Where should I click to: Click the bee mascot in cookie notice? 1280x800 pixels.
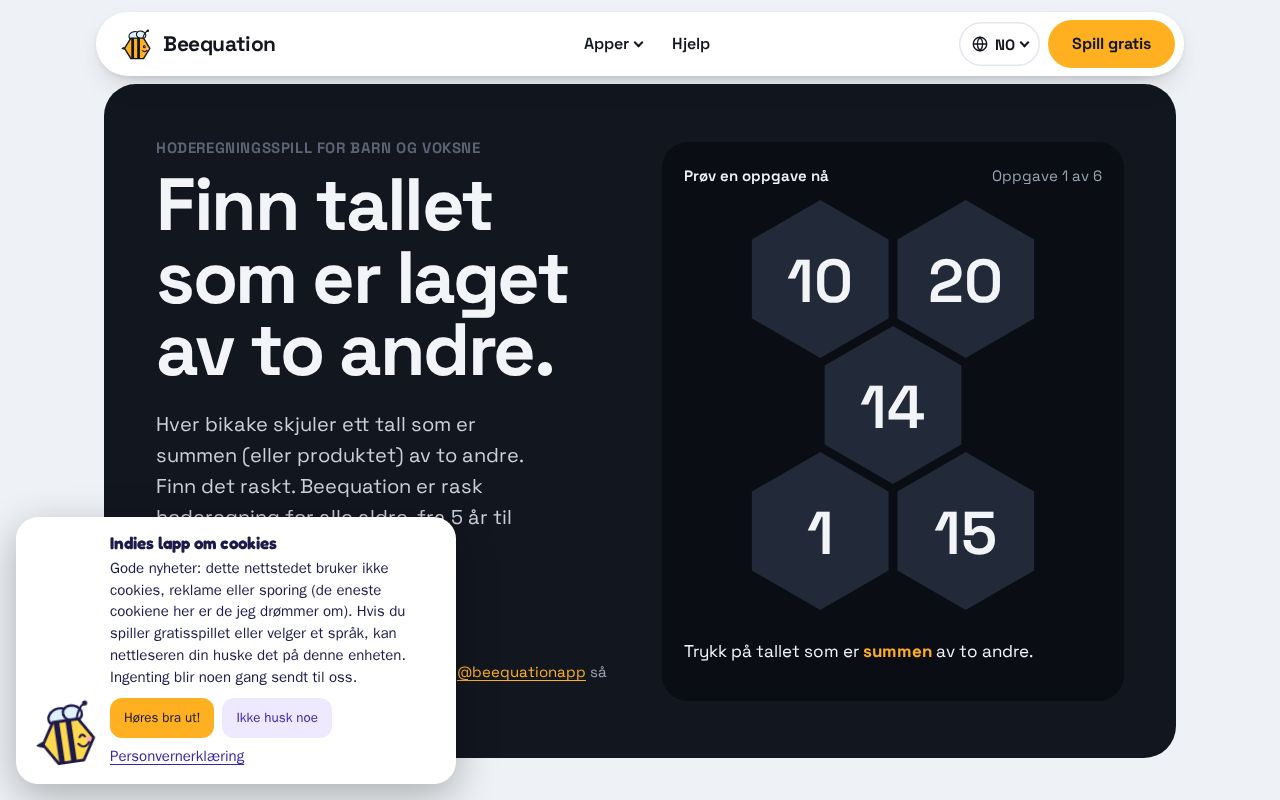(x=66, y=733)
